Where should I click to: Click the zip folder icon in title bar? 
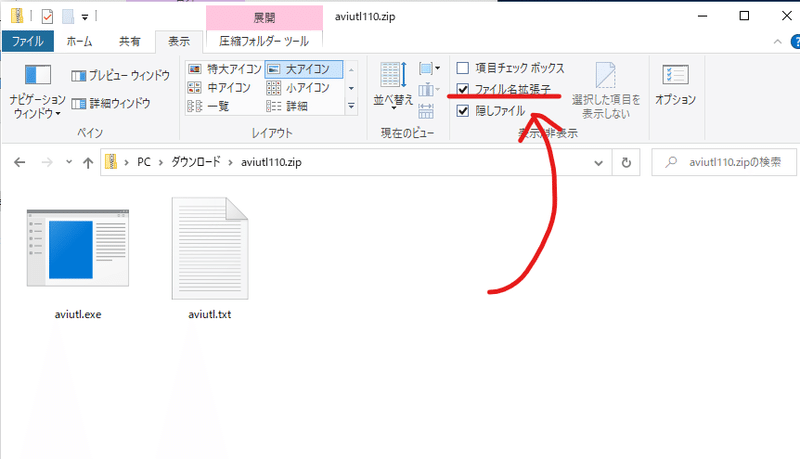tap(17, 16)
